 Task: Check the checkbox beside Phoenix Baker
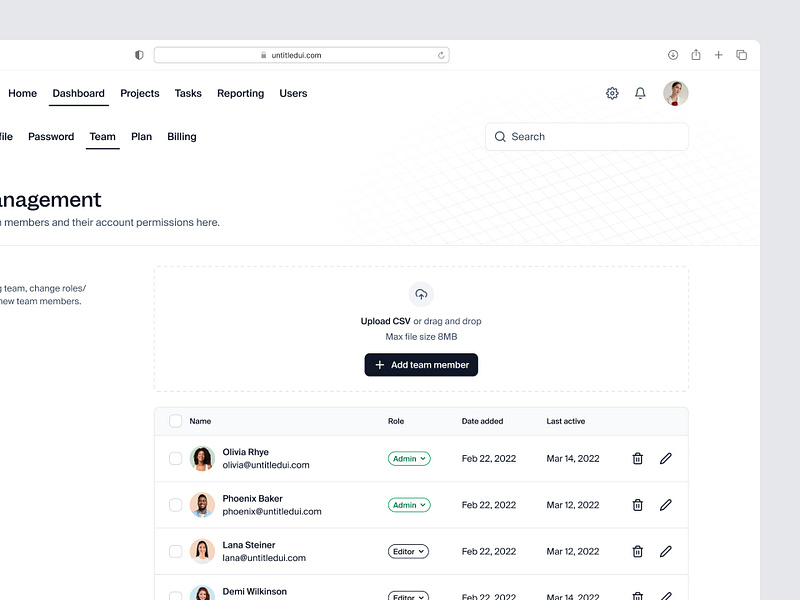click(176, 505)
